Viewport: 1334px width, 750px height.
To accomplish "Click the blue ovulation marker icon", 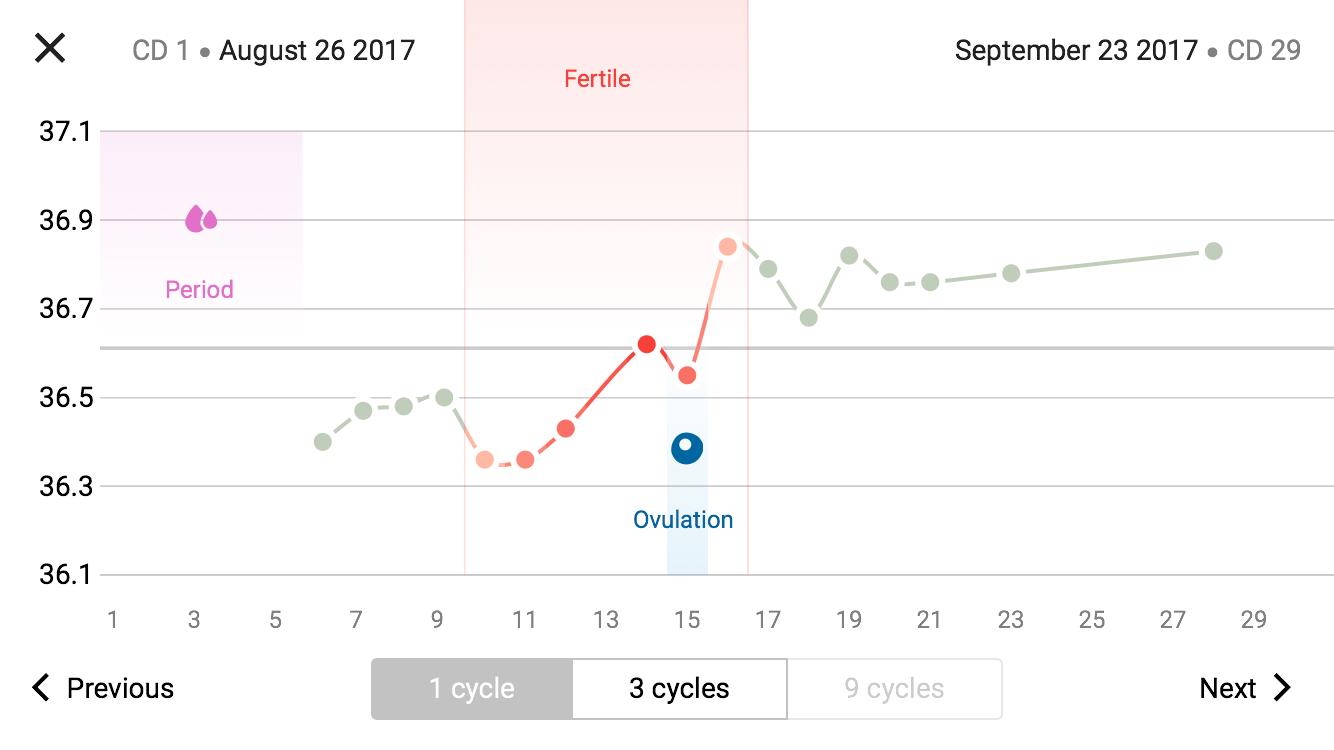I will click(x=686, y=447).
